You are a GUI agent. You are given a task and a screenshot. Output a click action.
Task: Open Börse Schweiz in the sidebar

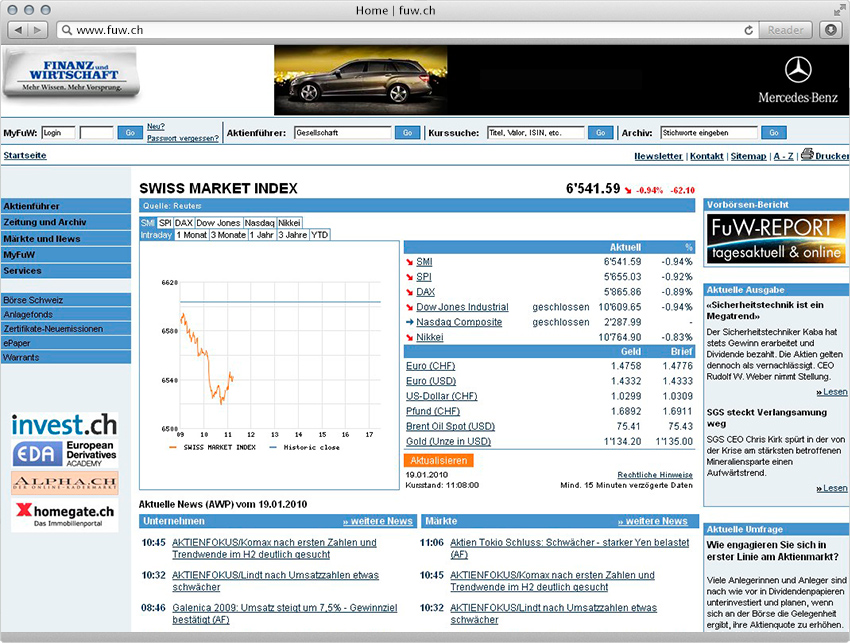pos(66,300)
